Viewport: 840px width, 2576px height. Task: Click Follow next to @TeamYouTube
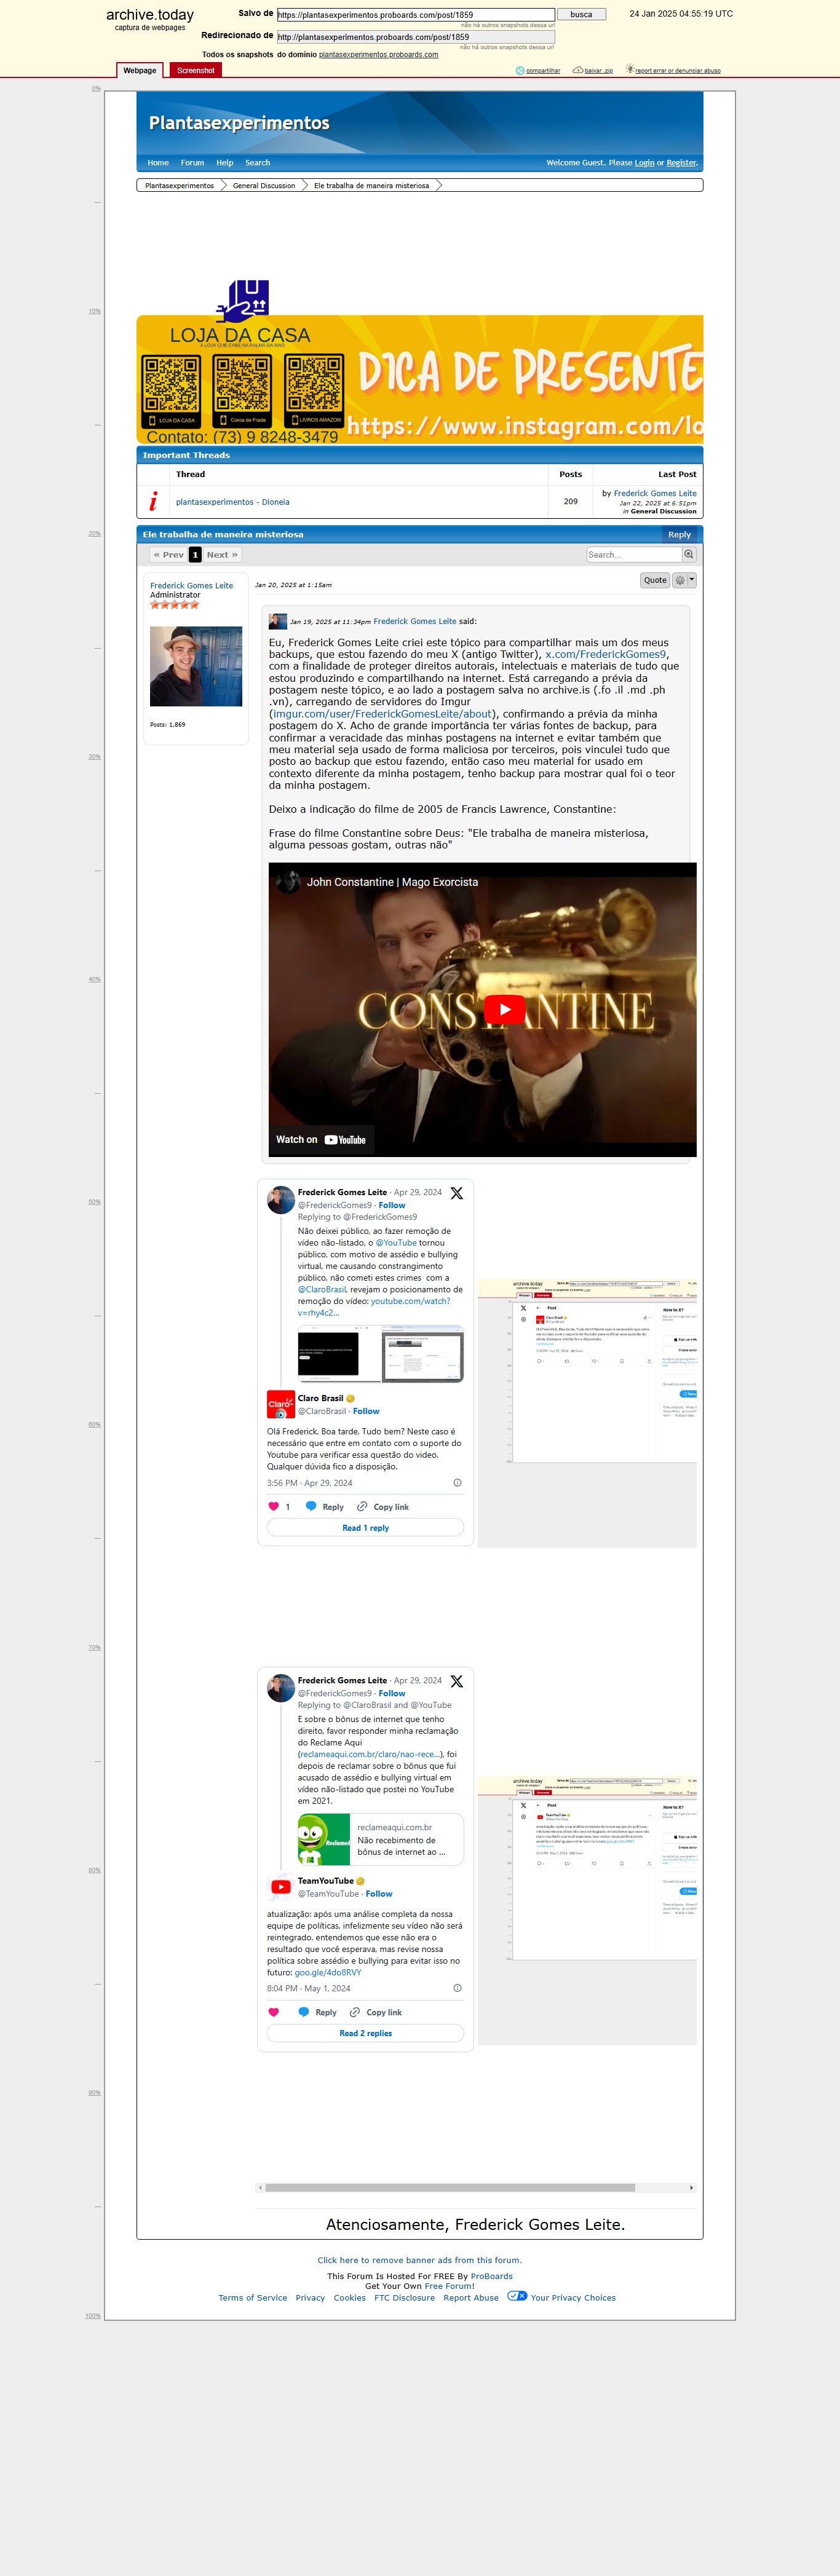pos(379,1894)
